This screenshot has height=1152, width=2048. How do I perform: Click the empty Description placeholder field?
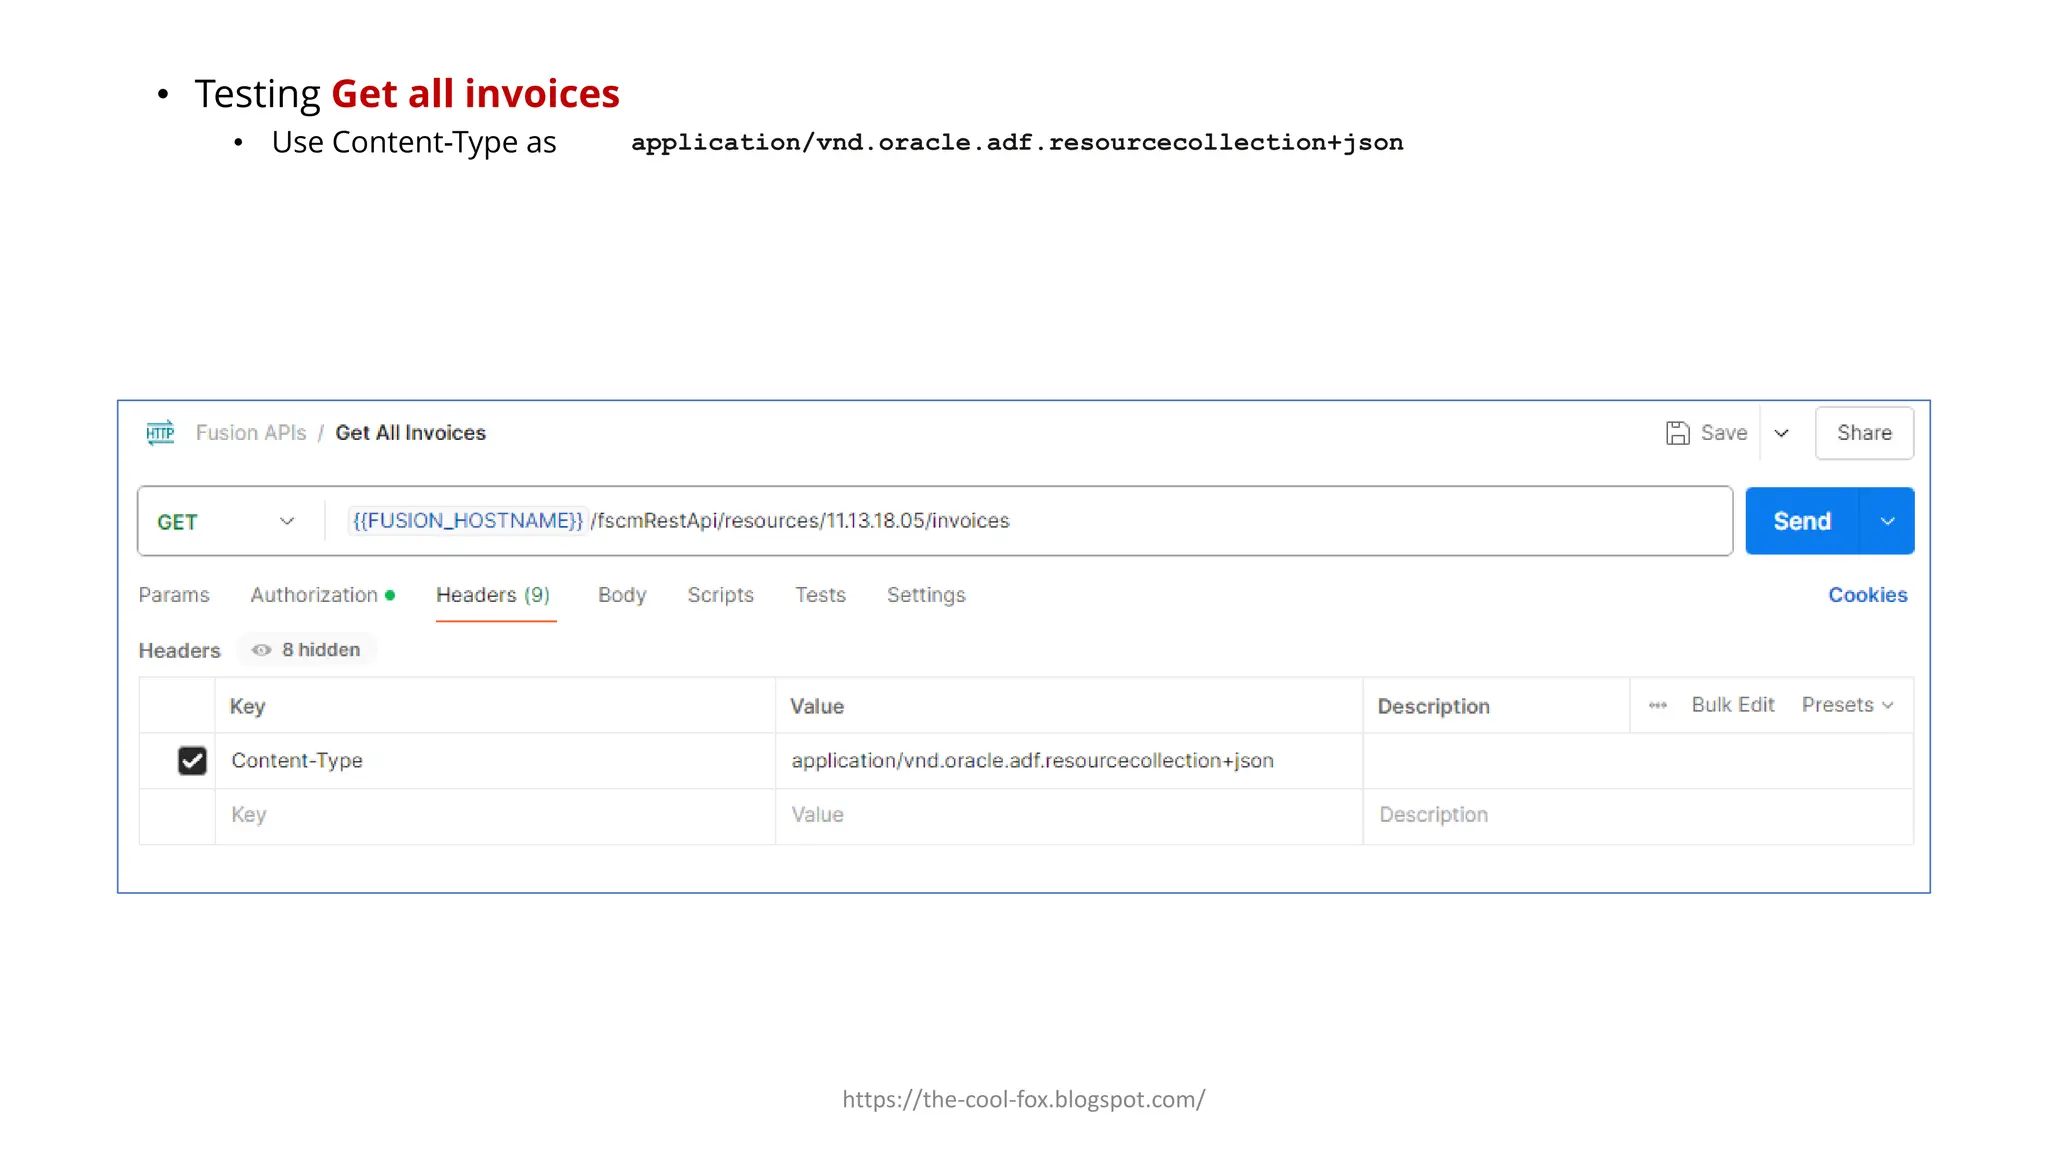(x=1638, y=816)
